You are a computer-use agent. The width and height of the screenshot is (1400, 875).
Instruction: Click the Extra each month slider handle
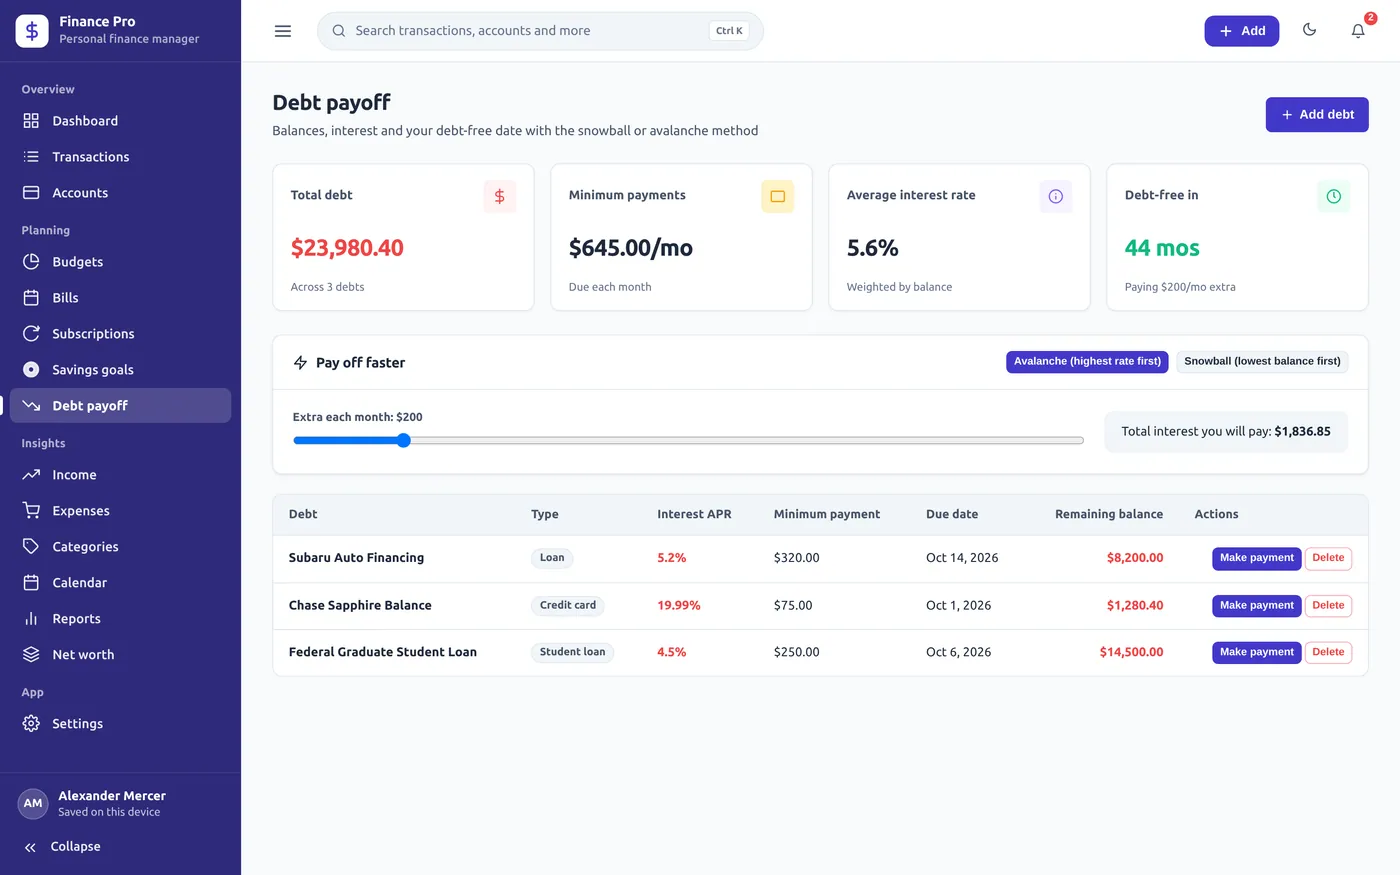point(403,440)
